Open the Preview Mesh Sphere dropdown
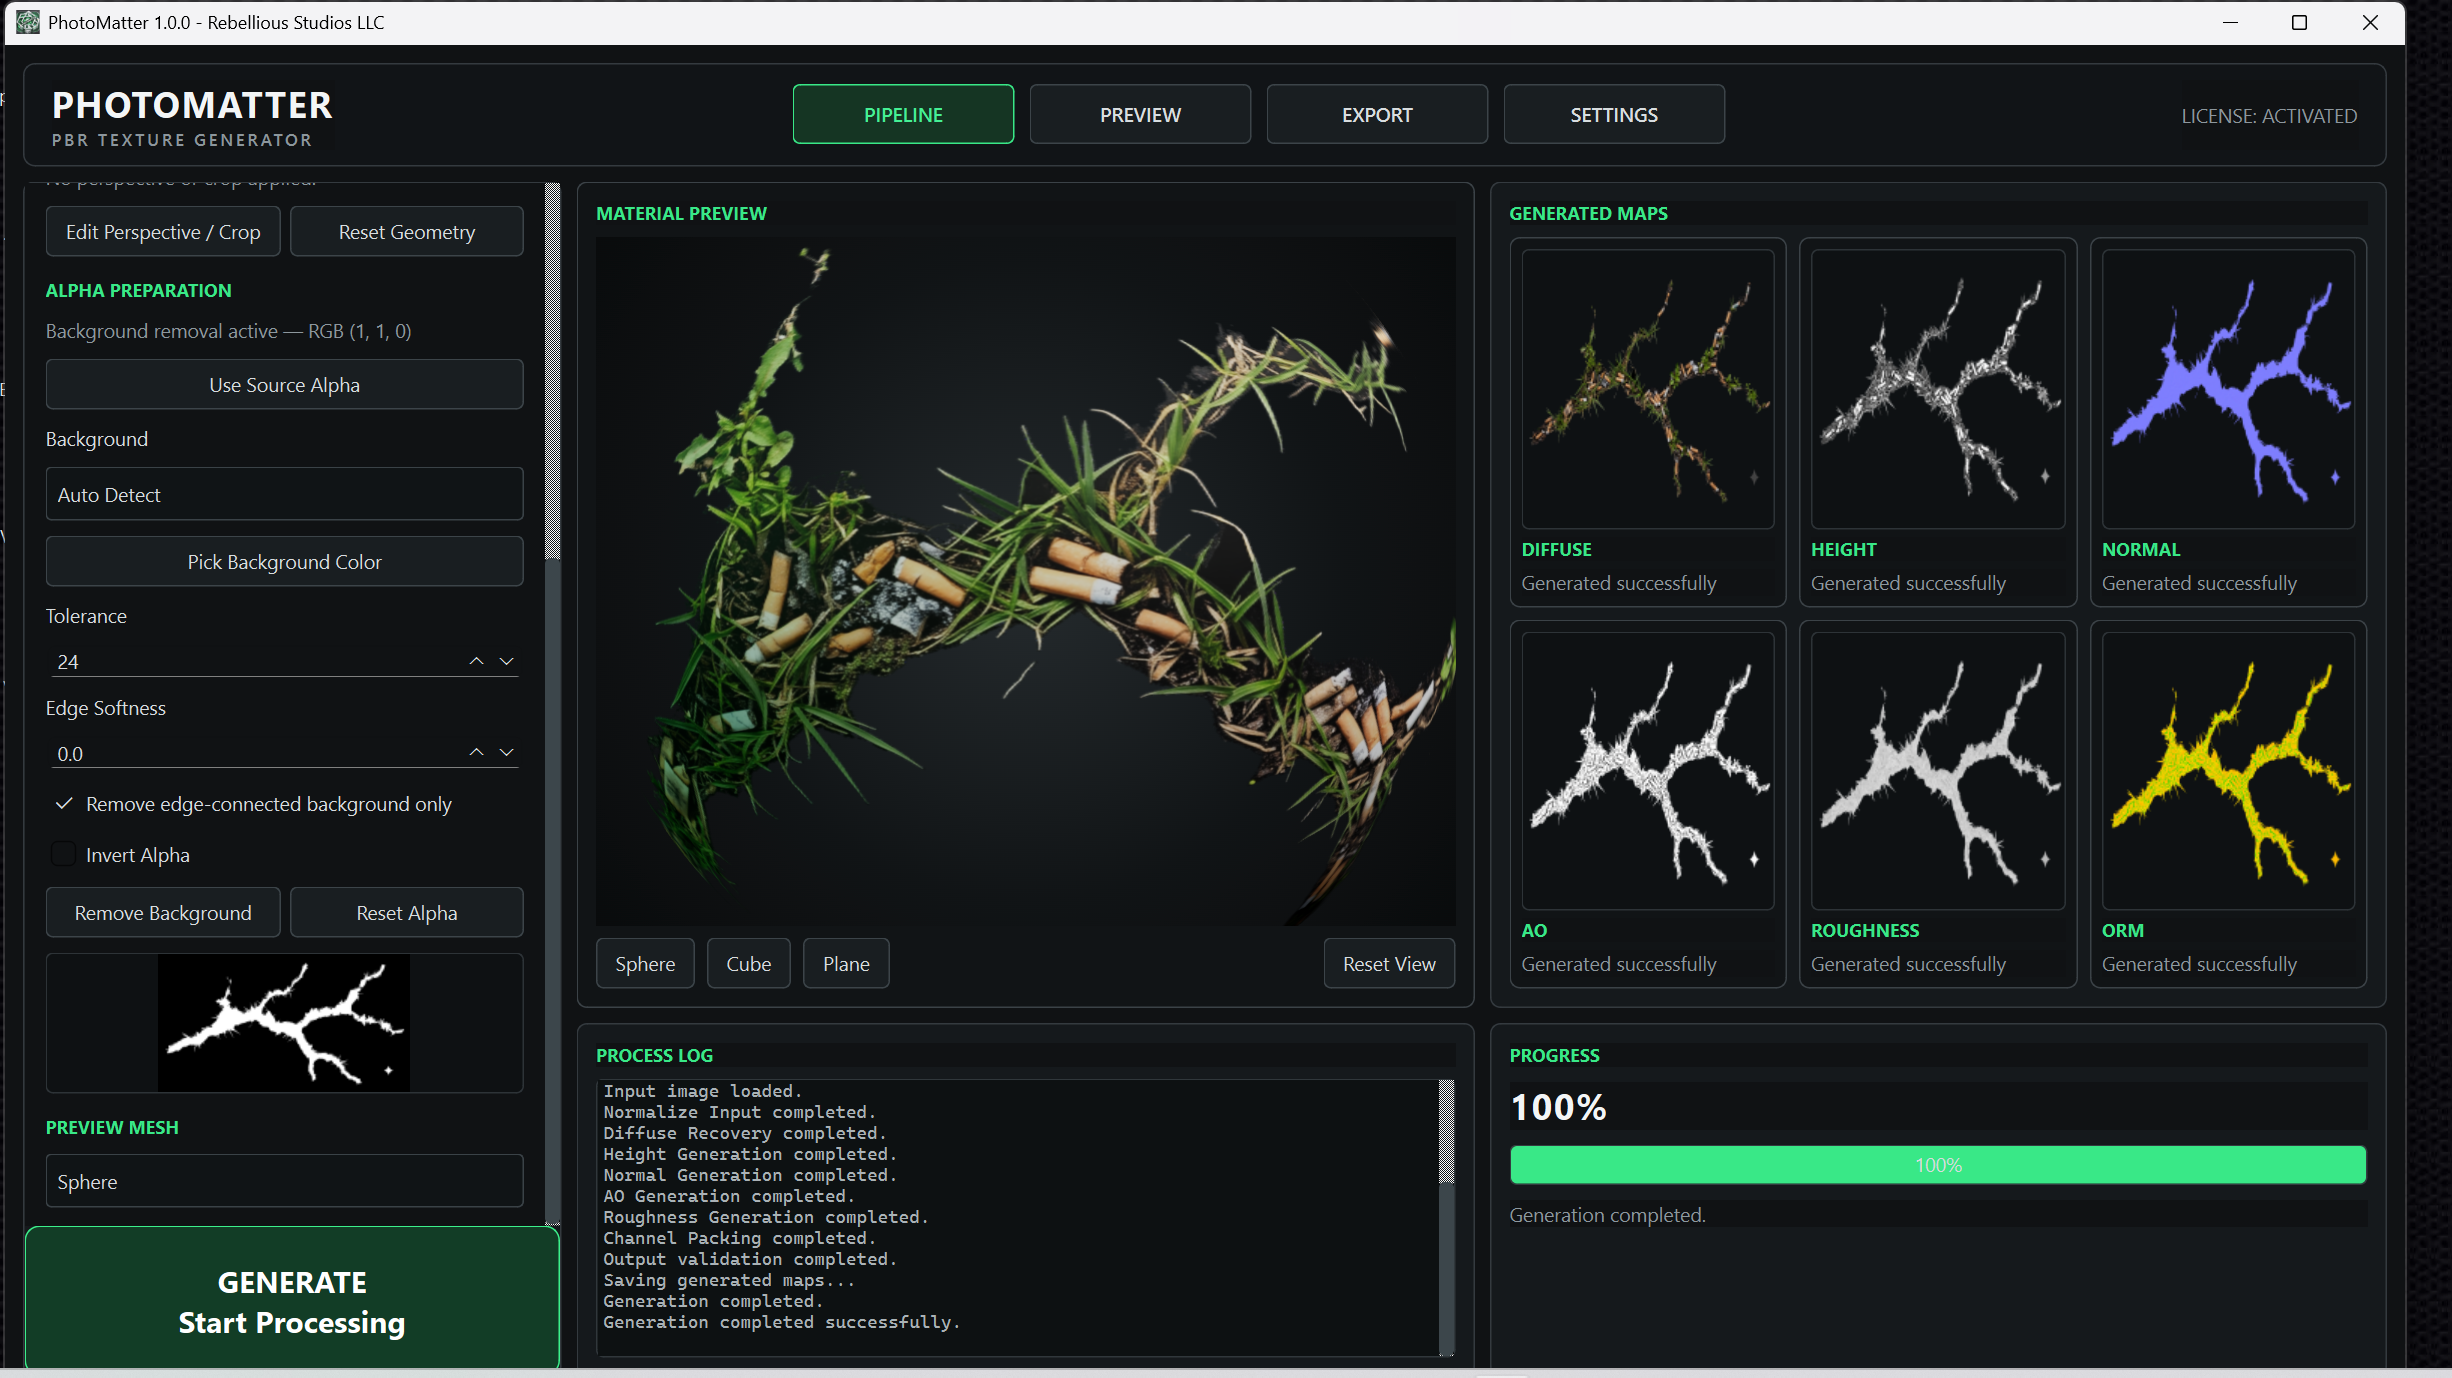The image size is (2452, 1378). click(284, 1181)
